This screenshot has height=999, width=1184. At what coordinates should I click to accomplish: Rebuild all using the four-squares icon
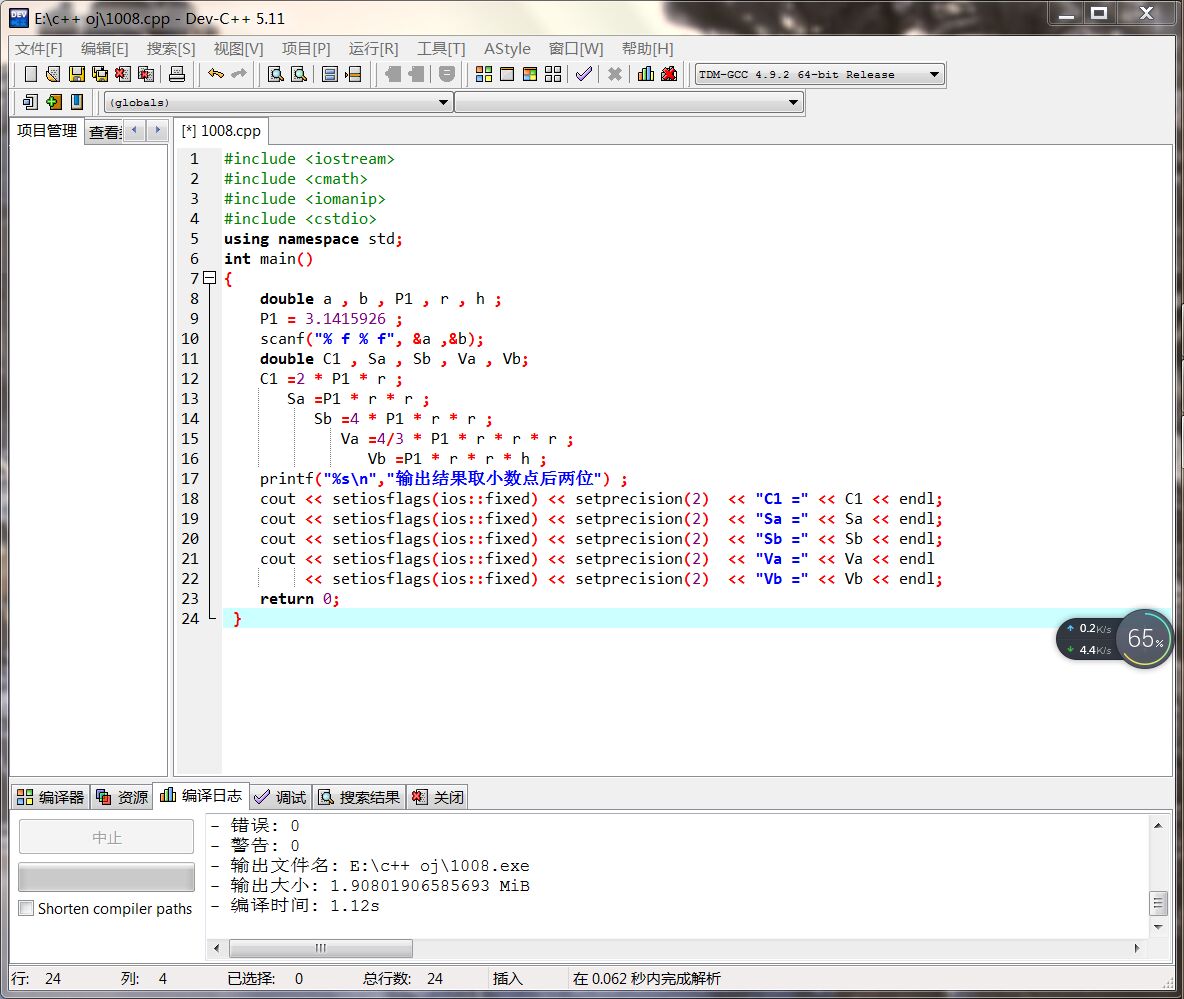(x=553, y=74)
